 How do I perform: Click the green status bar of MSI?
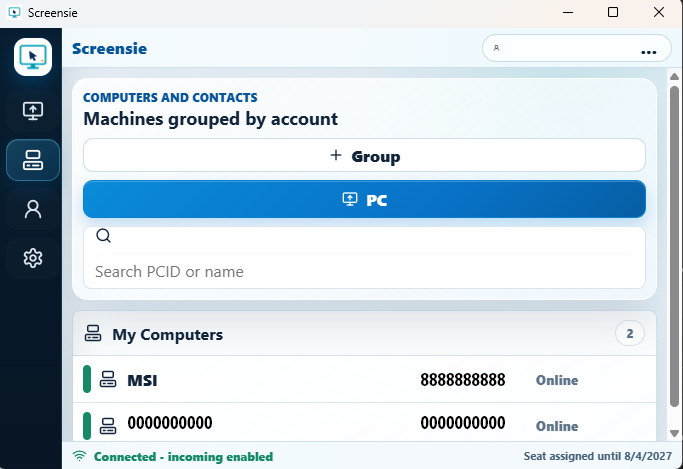(87, 379)
